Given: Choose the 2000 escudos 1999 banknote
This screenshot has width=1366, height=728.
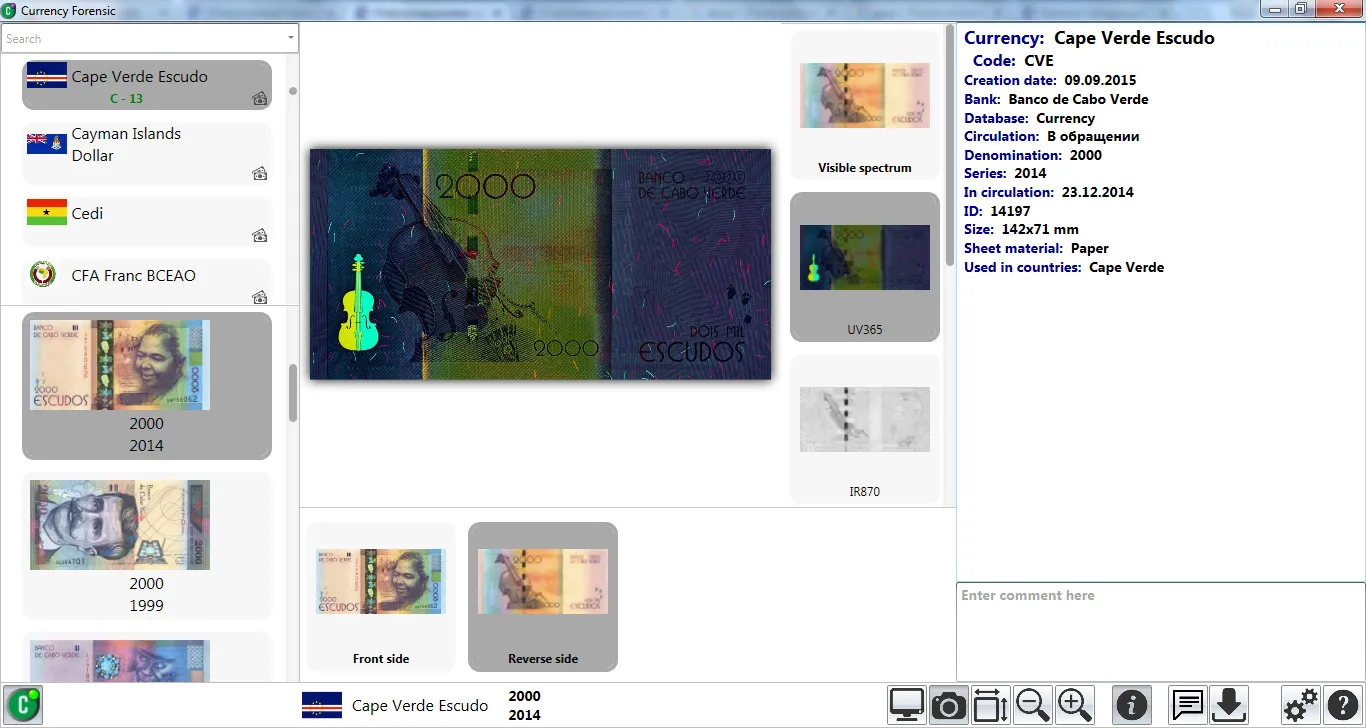Looking at the screenshot, I should pyautogui.click(x=147, y=545).
